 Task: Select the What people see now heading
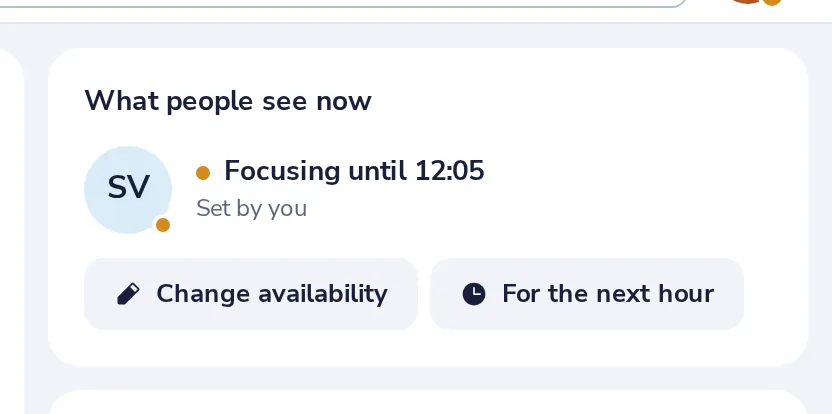(228, 100)
